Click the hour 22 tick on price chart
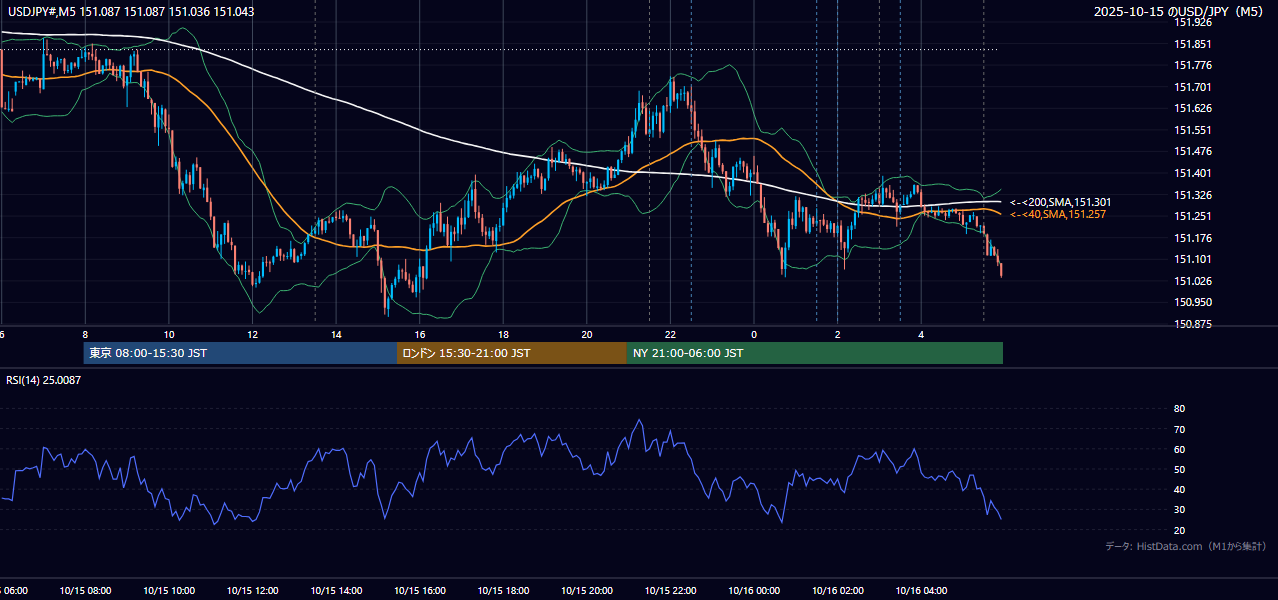 pos(670,334)
